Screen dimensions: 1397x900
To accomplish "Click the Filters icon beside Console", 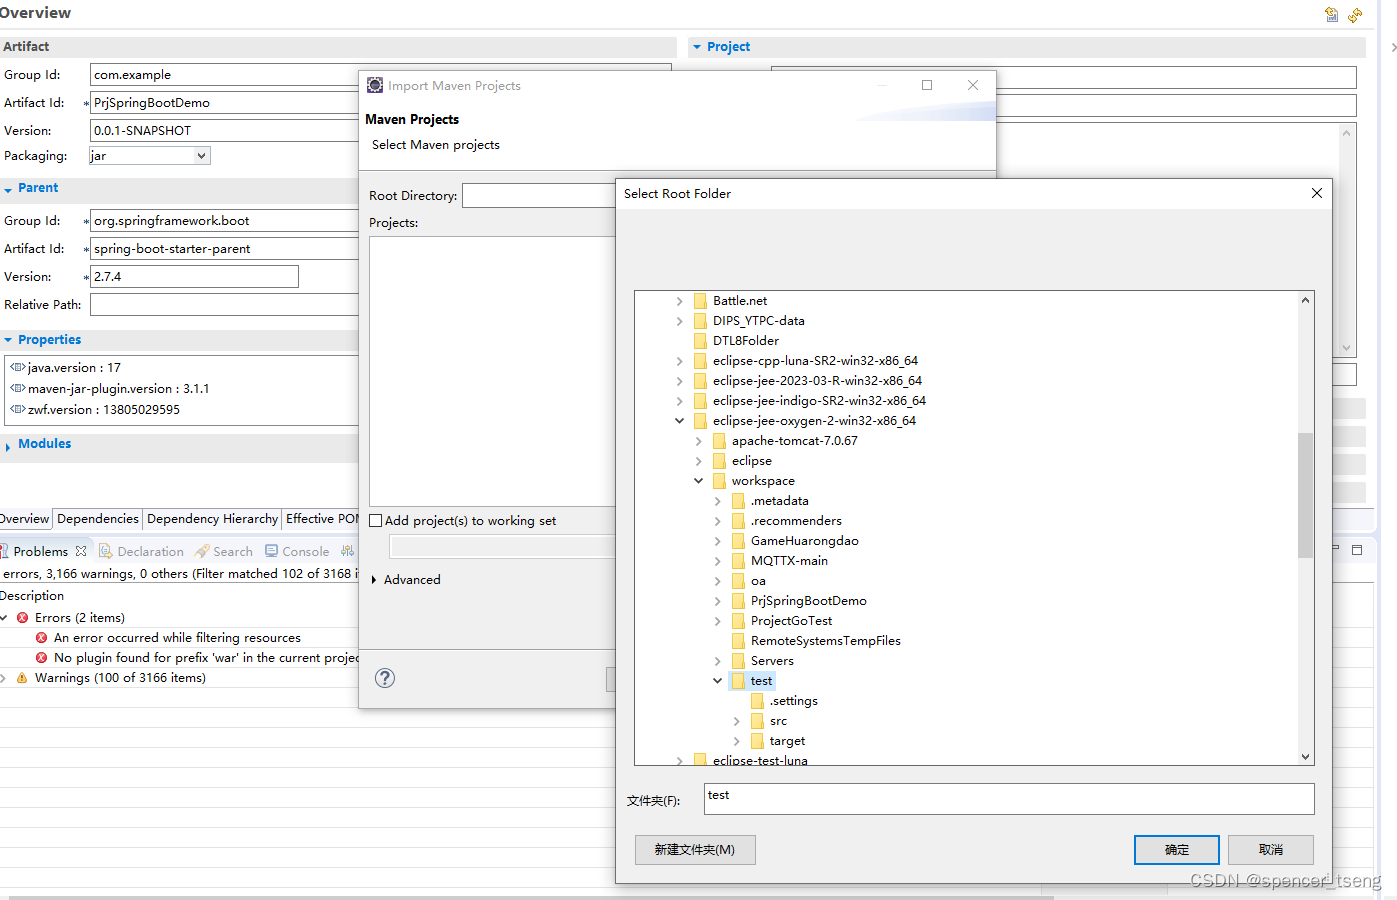I will [345, 550].
